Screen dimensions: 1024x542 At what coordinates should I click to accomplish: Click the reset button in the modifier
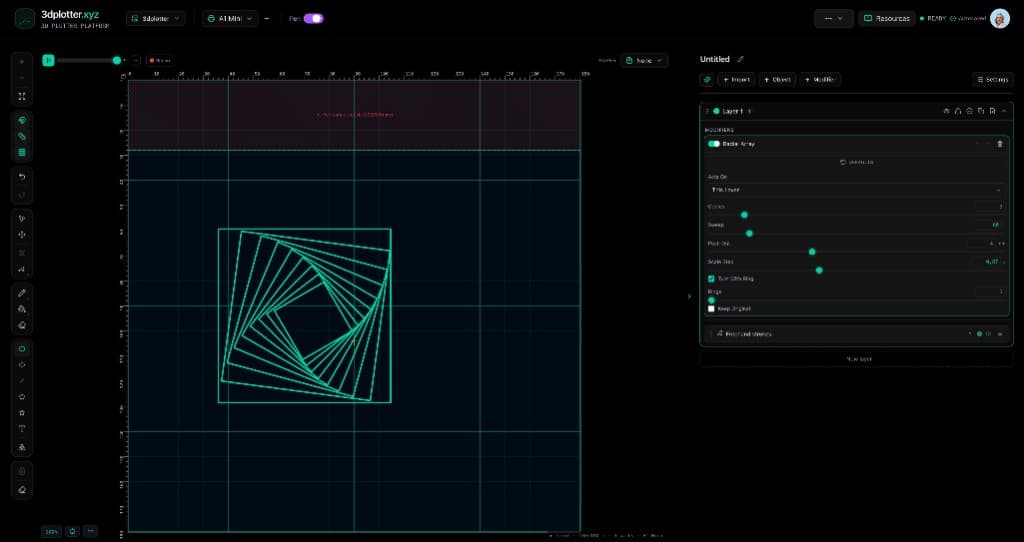856,162
